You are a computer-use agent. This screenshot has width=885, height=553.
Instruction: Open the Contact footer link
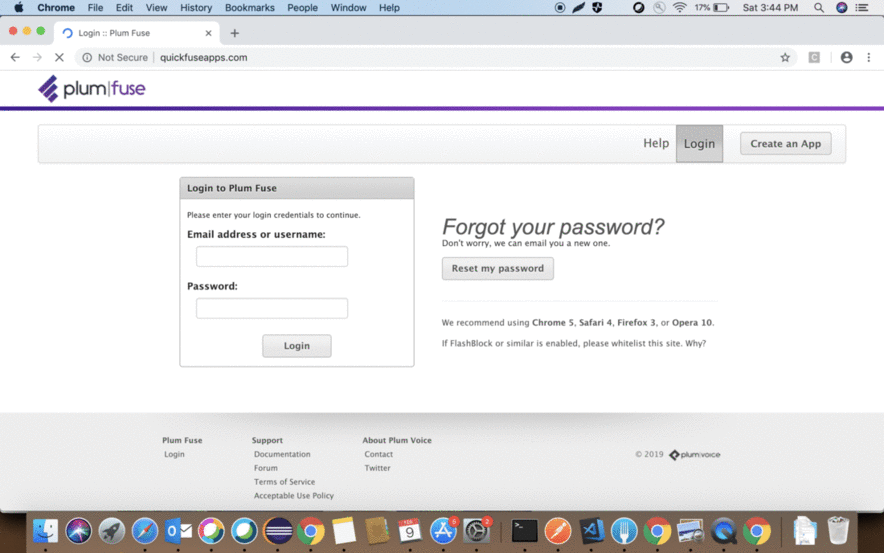point(379,454)
